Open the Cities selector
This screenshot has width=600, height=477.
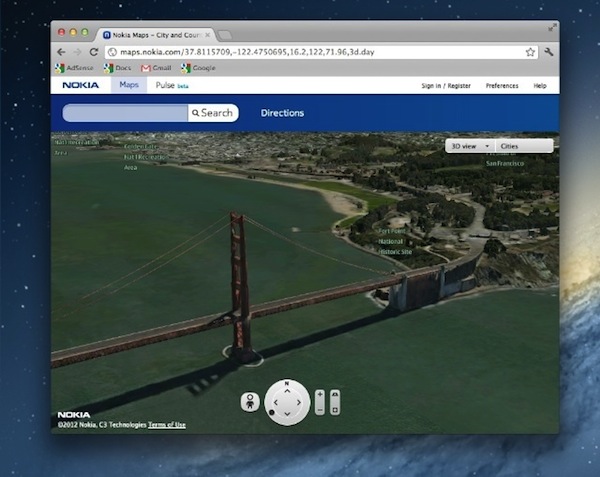[525, 146]
